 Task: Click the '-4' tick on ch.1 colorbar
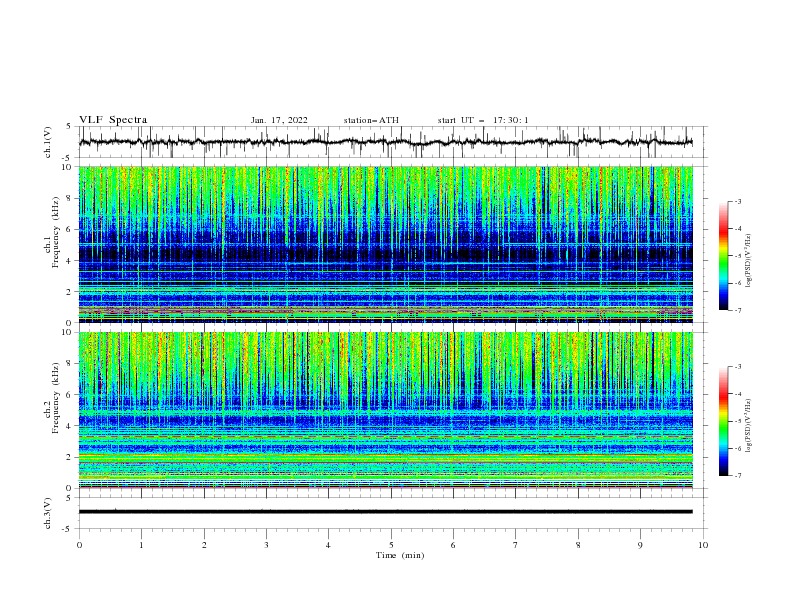point(737,229)
